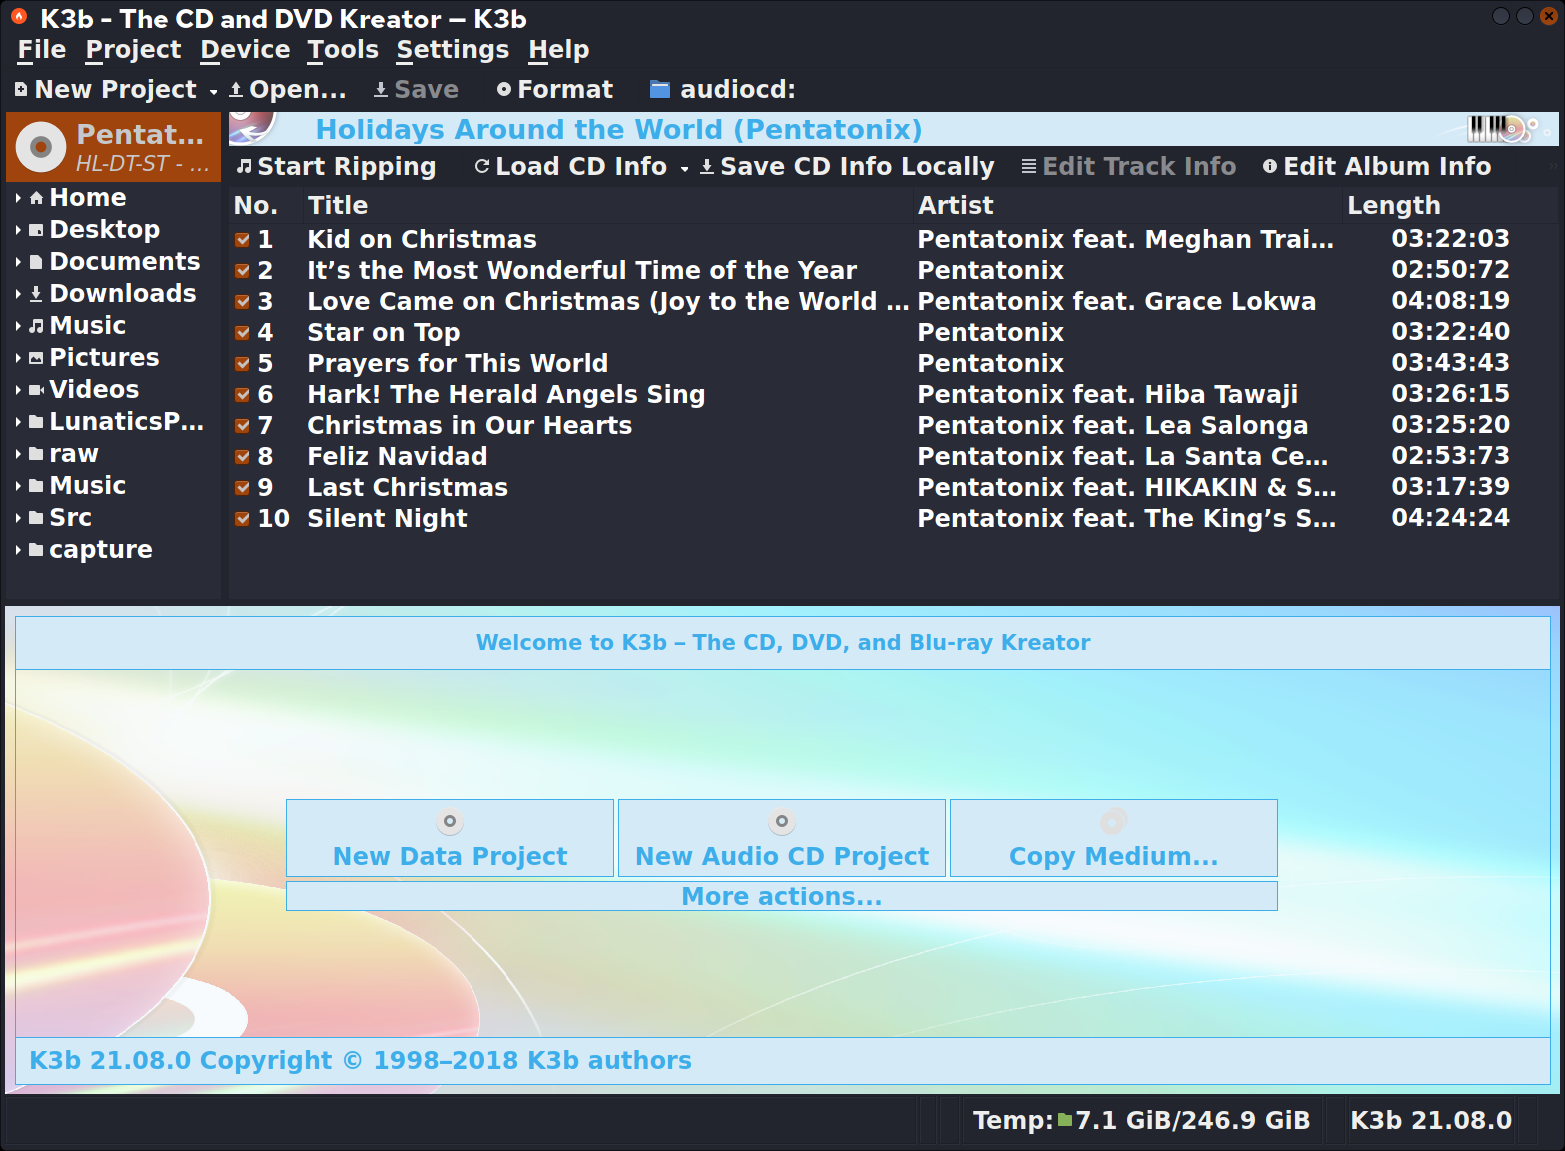The height and width of the screenshot is (1151, 1565).
Task: Click the More actions... button
Action: click(x=781, y=896)
